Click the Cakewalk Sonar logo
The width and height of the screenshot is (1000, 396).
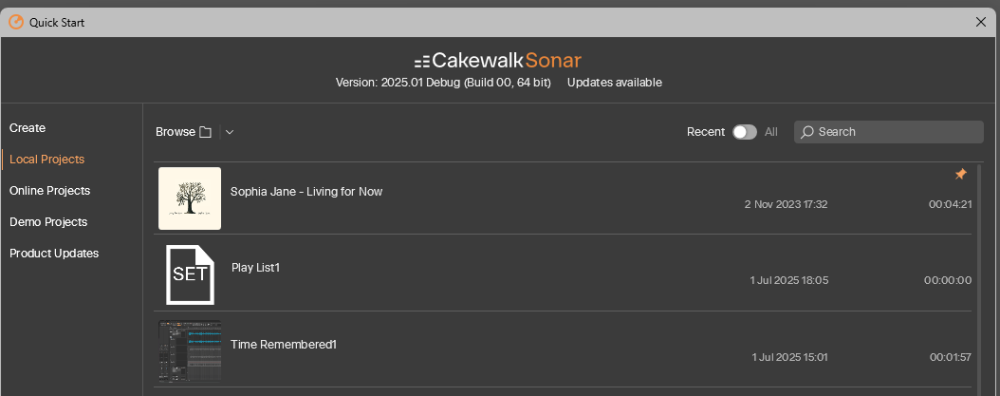[497, 61]
